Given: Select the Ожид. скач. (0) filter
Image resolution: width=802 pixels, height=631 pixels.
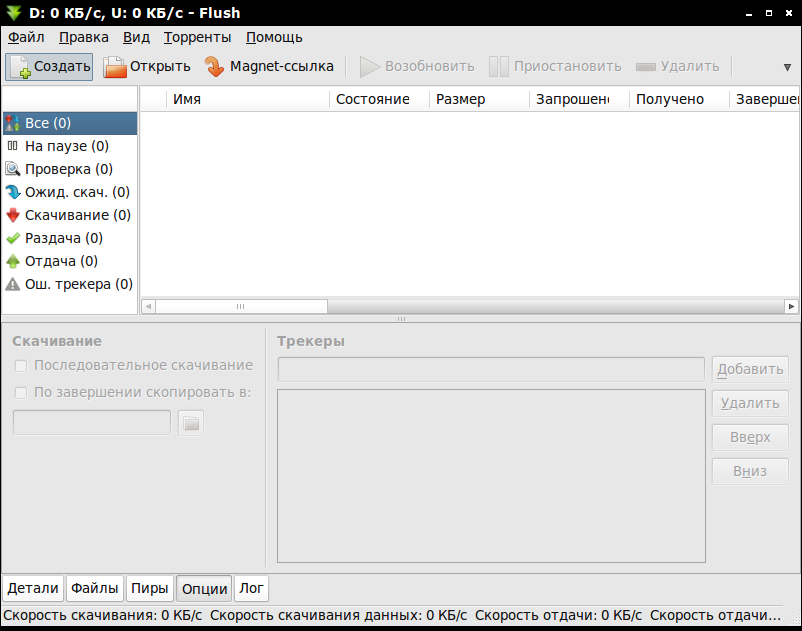Looking at the screenshot, I should [70, 192].
